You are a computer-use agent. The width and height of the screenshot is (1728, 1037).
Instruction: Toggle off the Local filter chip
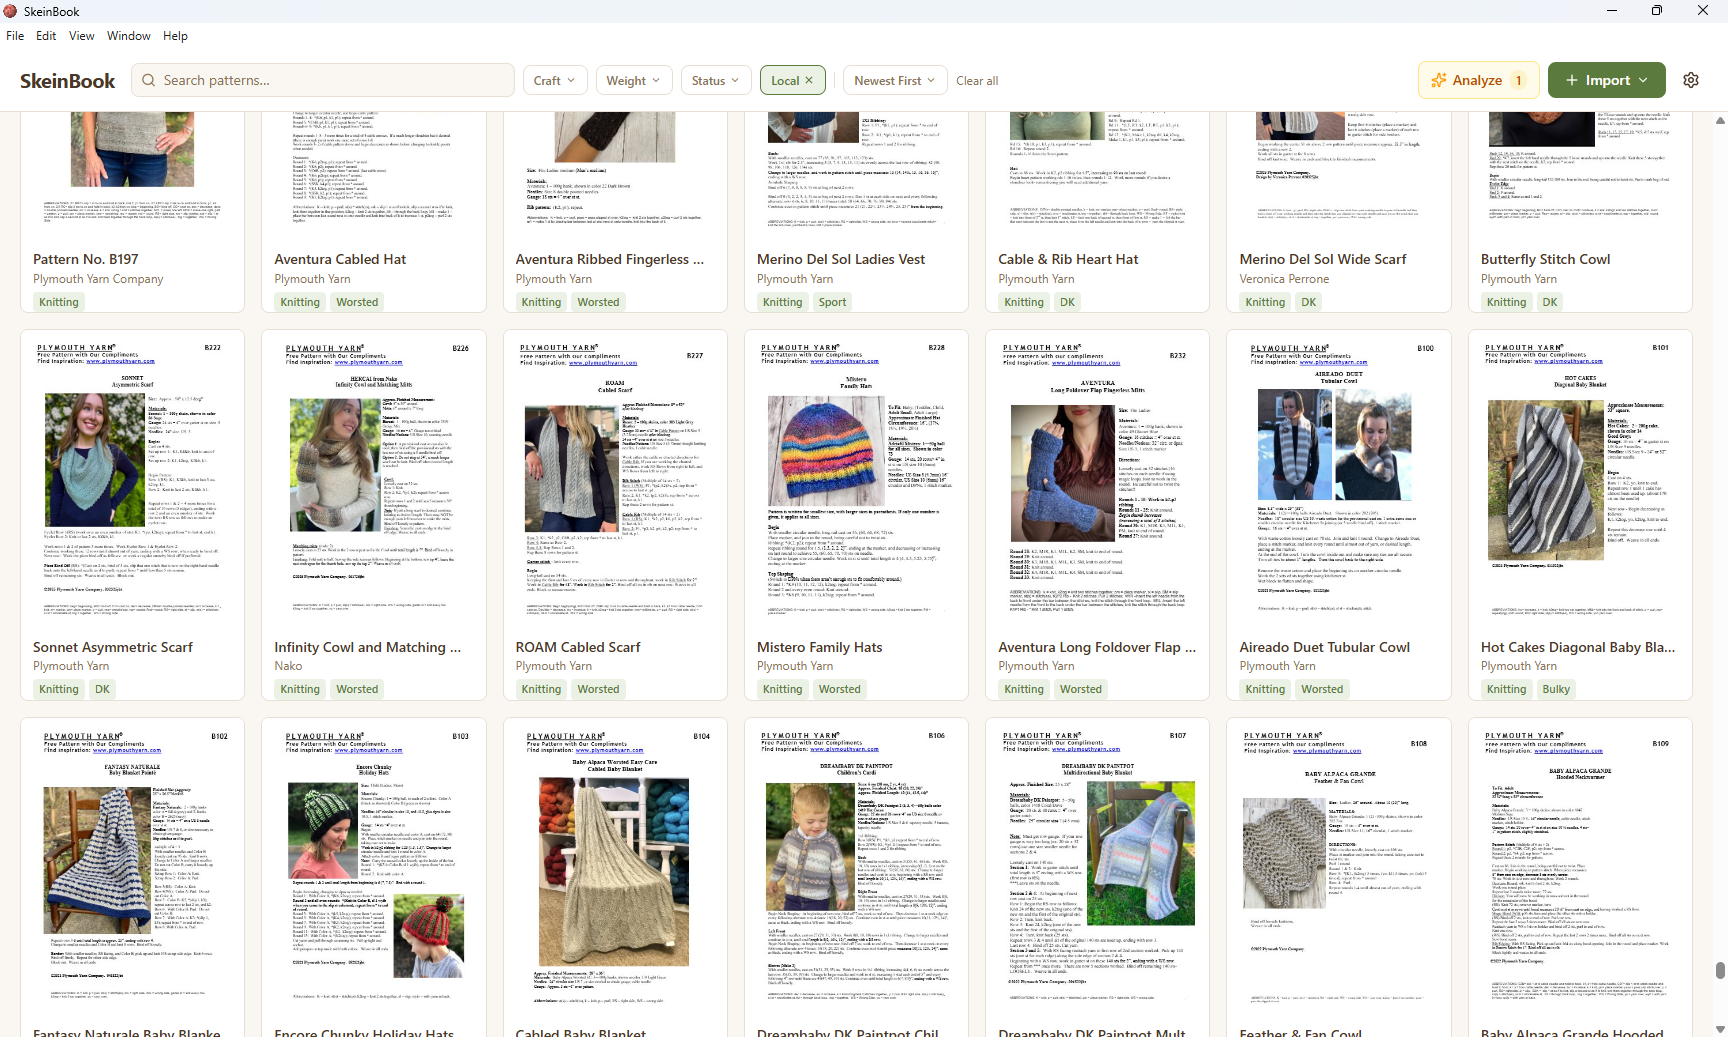click(785, 79)
